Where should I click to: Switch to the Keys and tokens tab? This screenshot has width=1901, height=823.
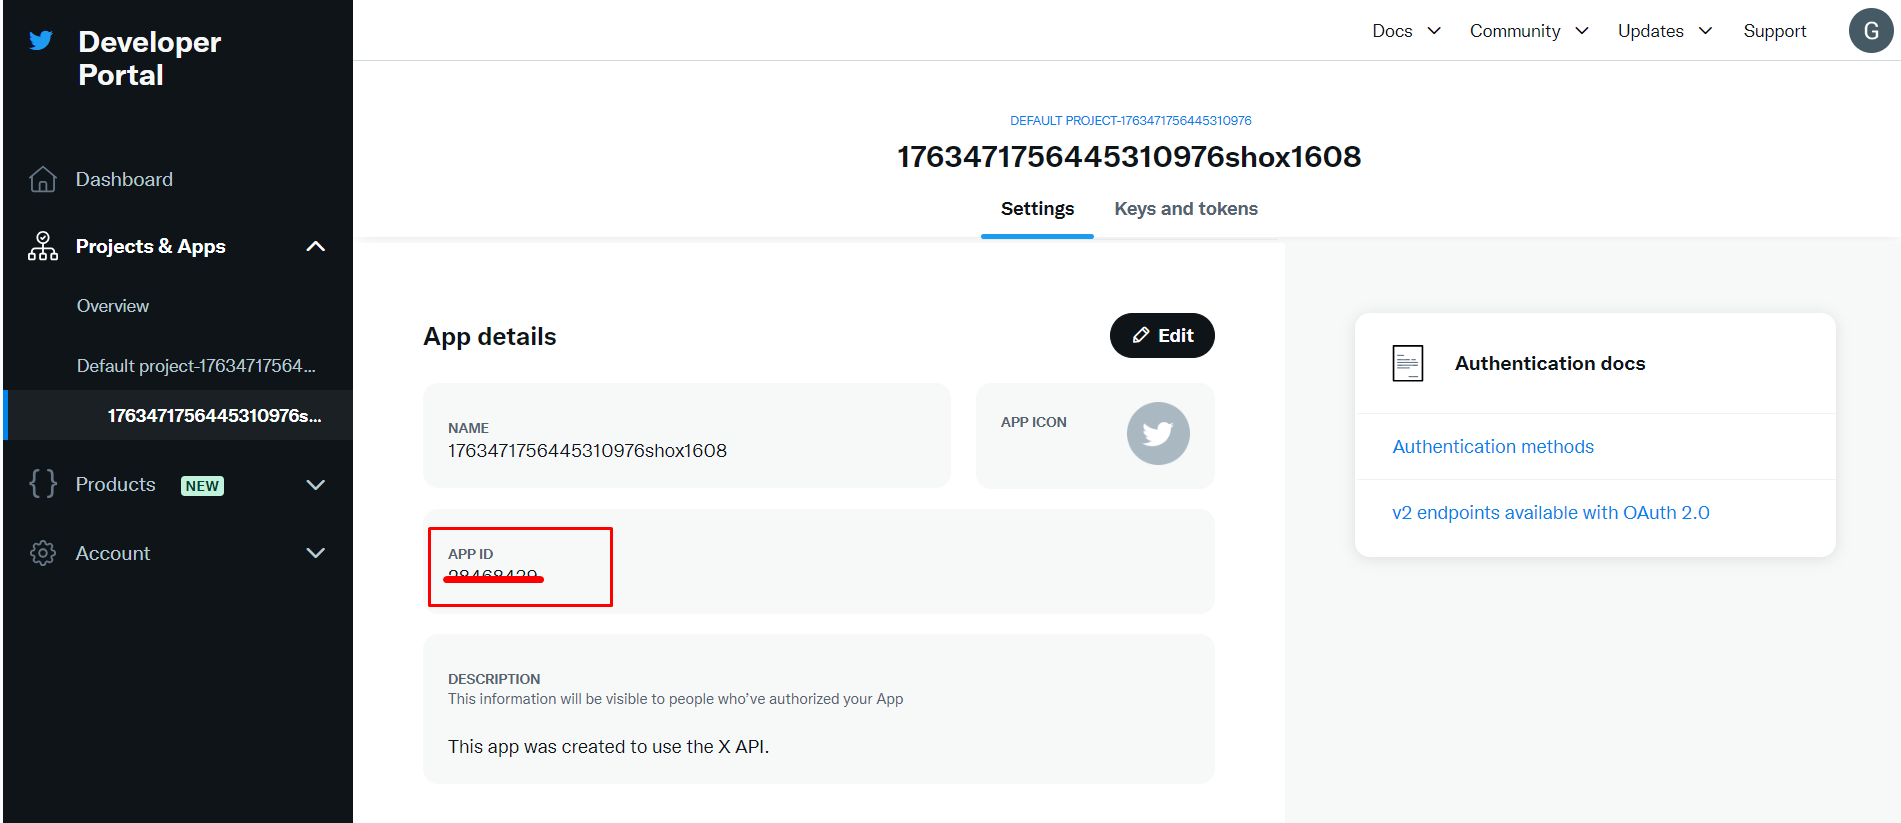pos(1186,209)
